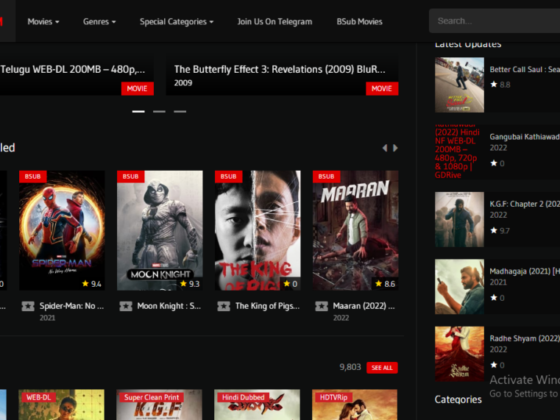560x420 pixels.
Task: Open Better Call Saul title in sidebar
Action: (x=525, y=69)
